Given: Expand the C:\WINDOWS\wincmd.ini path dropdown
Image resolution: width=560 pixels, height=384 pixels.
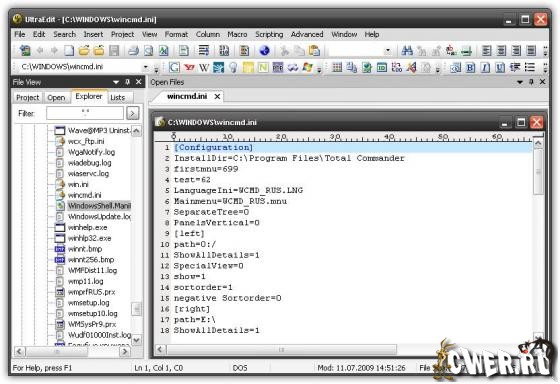Looking at the screenshot, I should coord(146,67).
